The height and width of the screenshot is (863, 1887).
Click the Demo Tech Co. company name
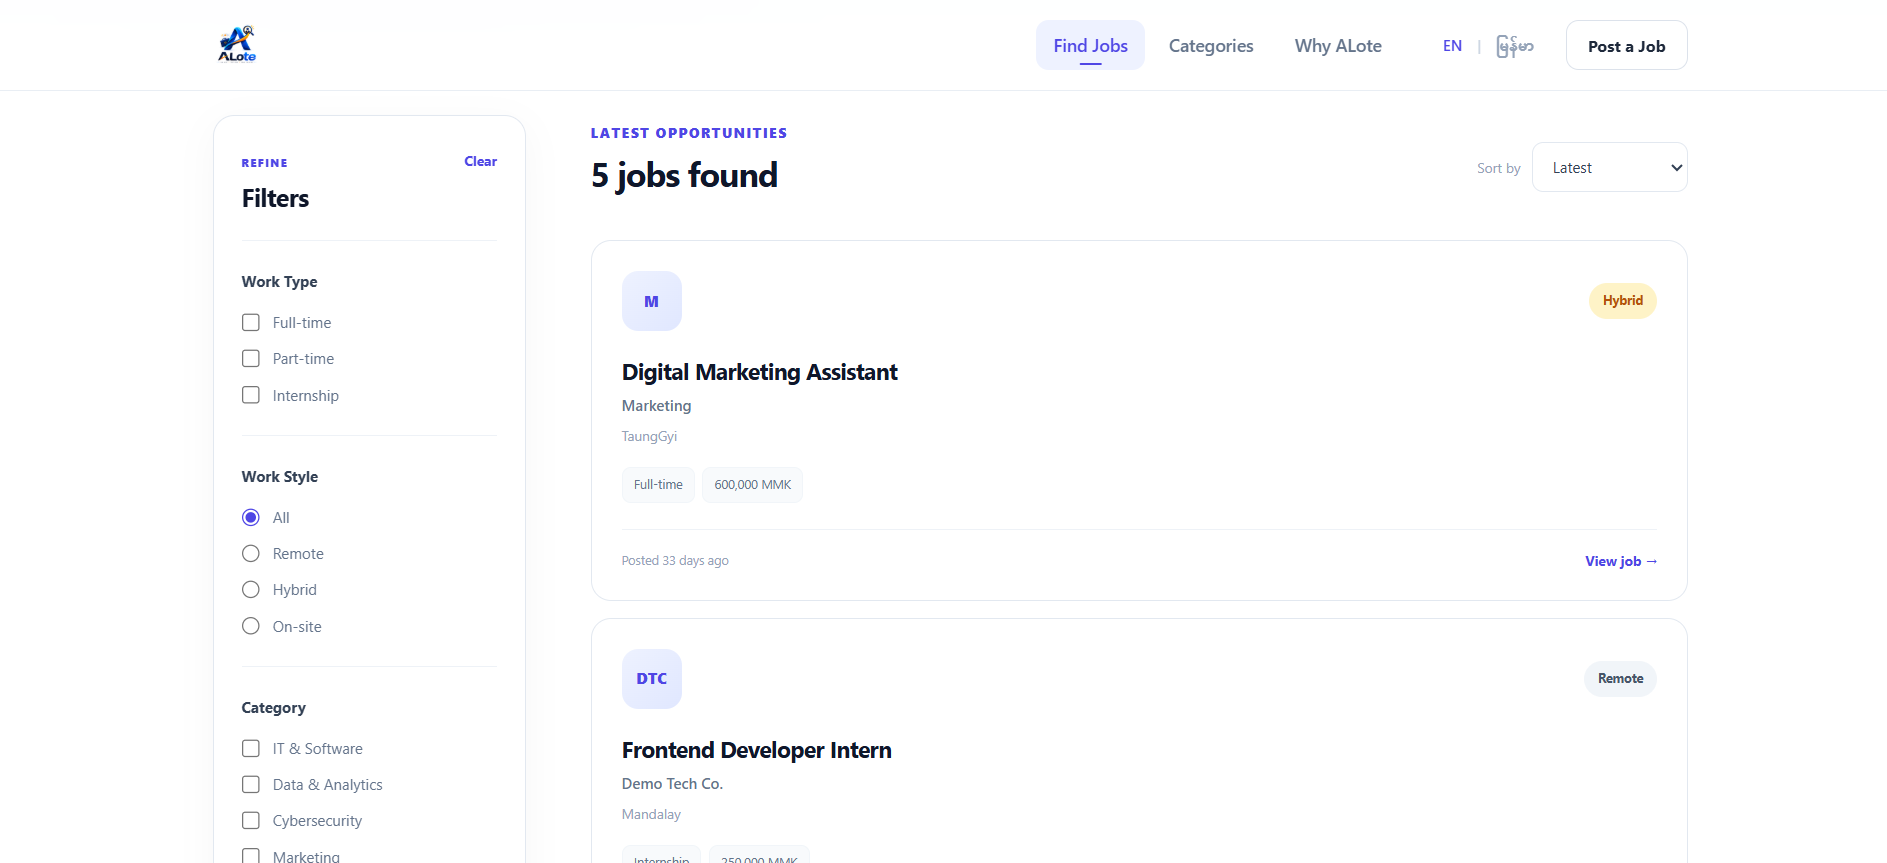pyautogui.click(x=672, y=784)
